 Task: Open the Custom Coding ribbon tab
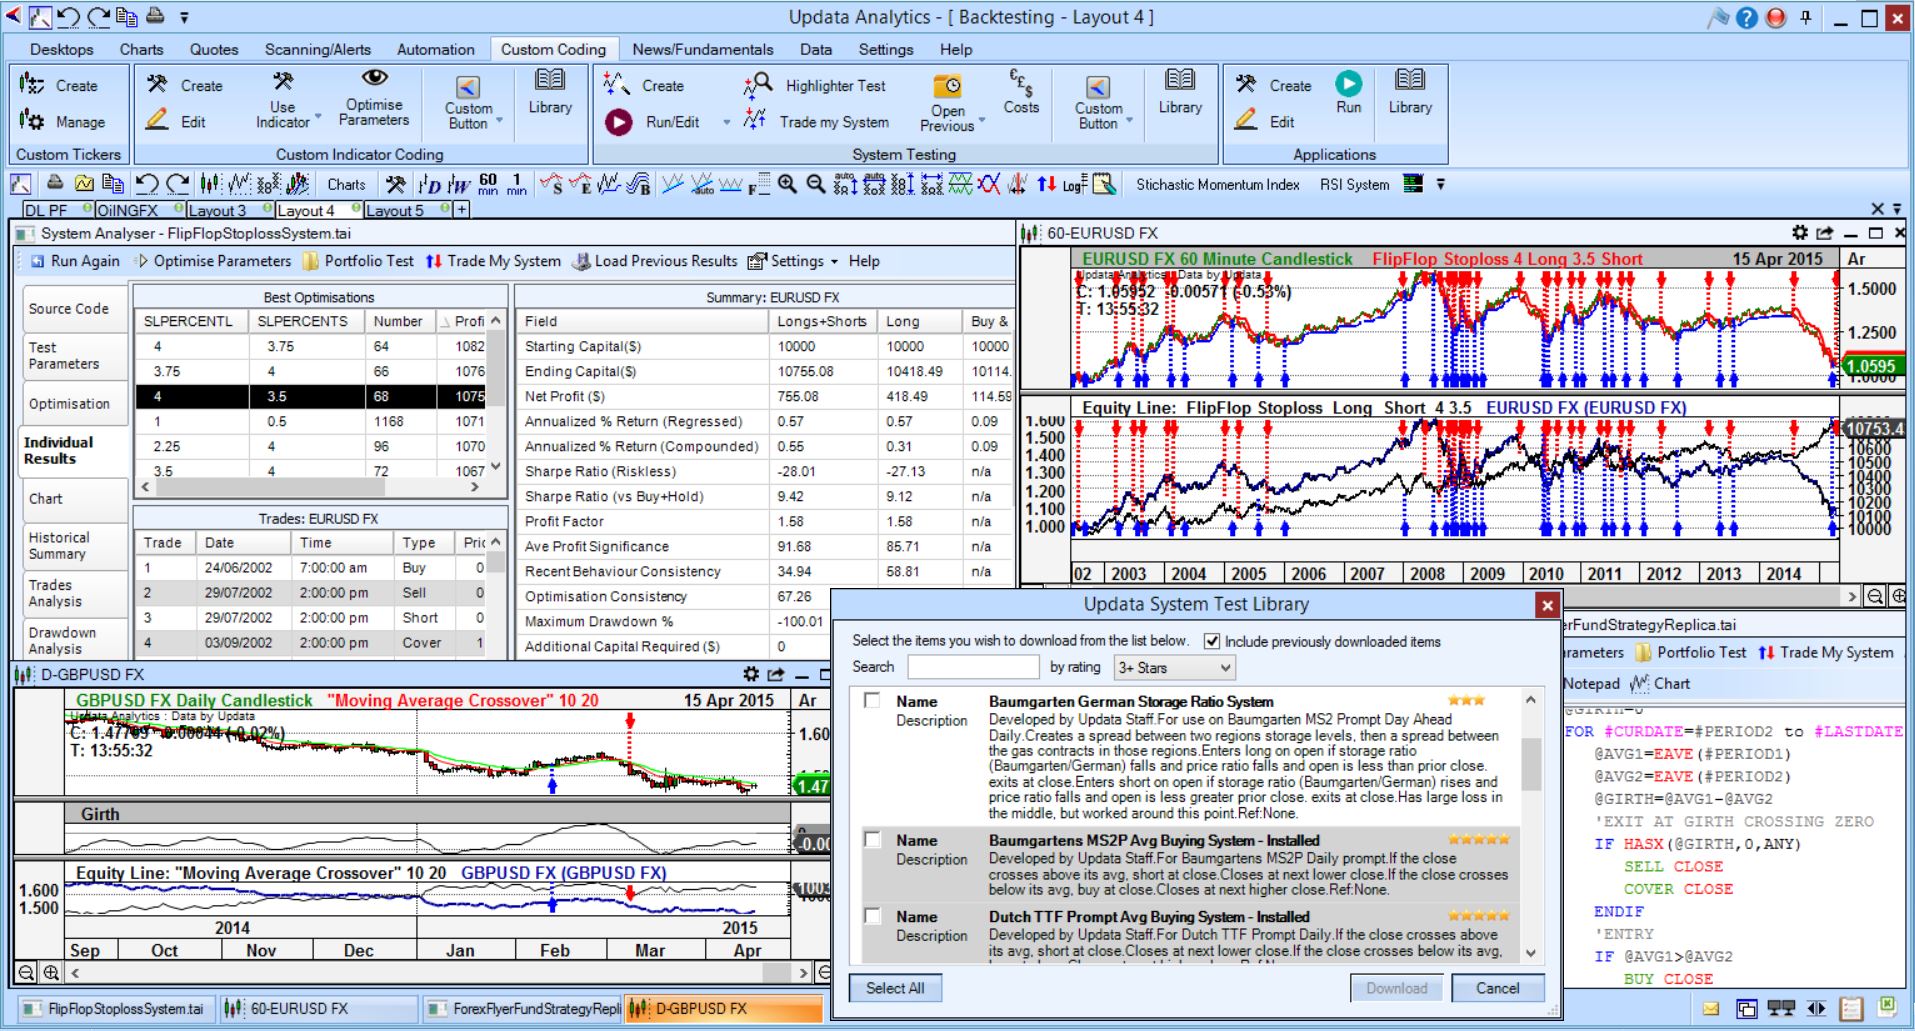coord(553,49)
